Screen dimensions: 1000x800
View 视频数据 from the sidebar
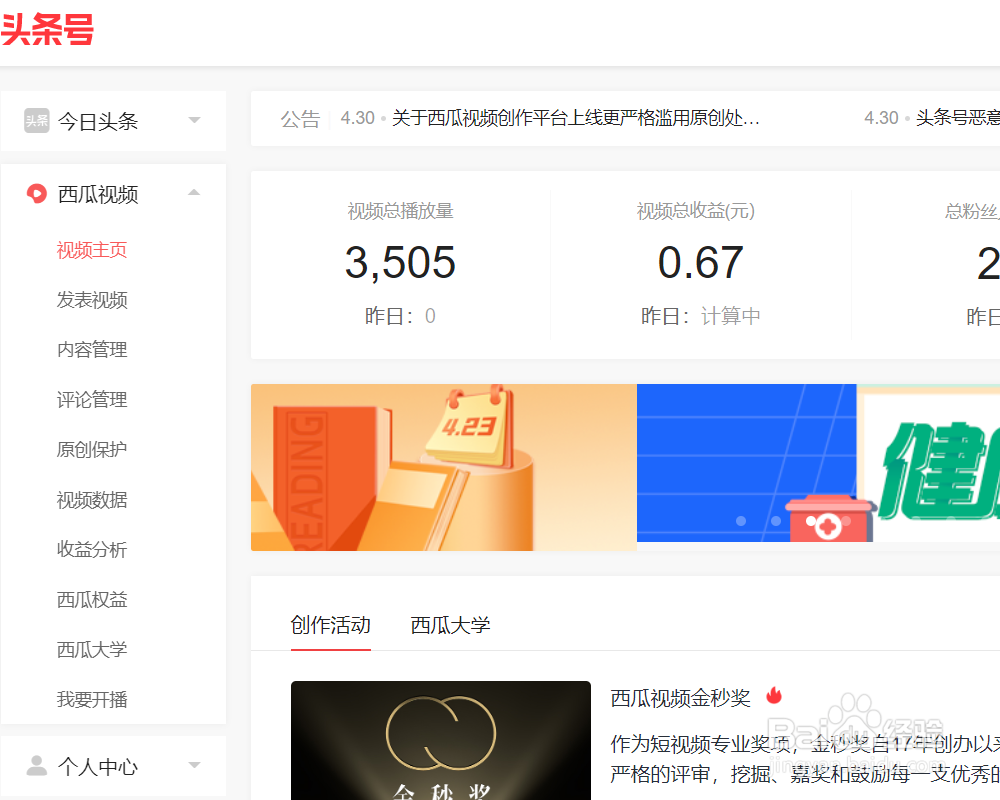(92, 499)
